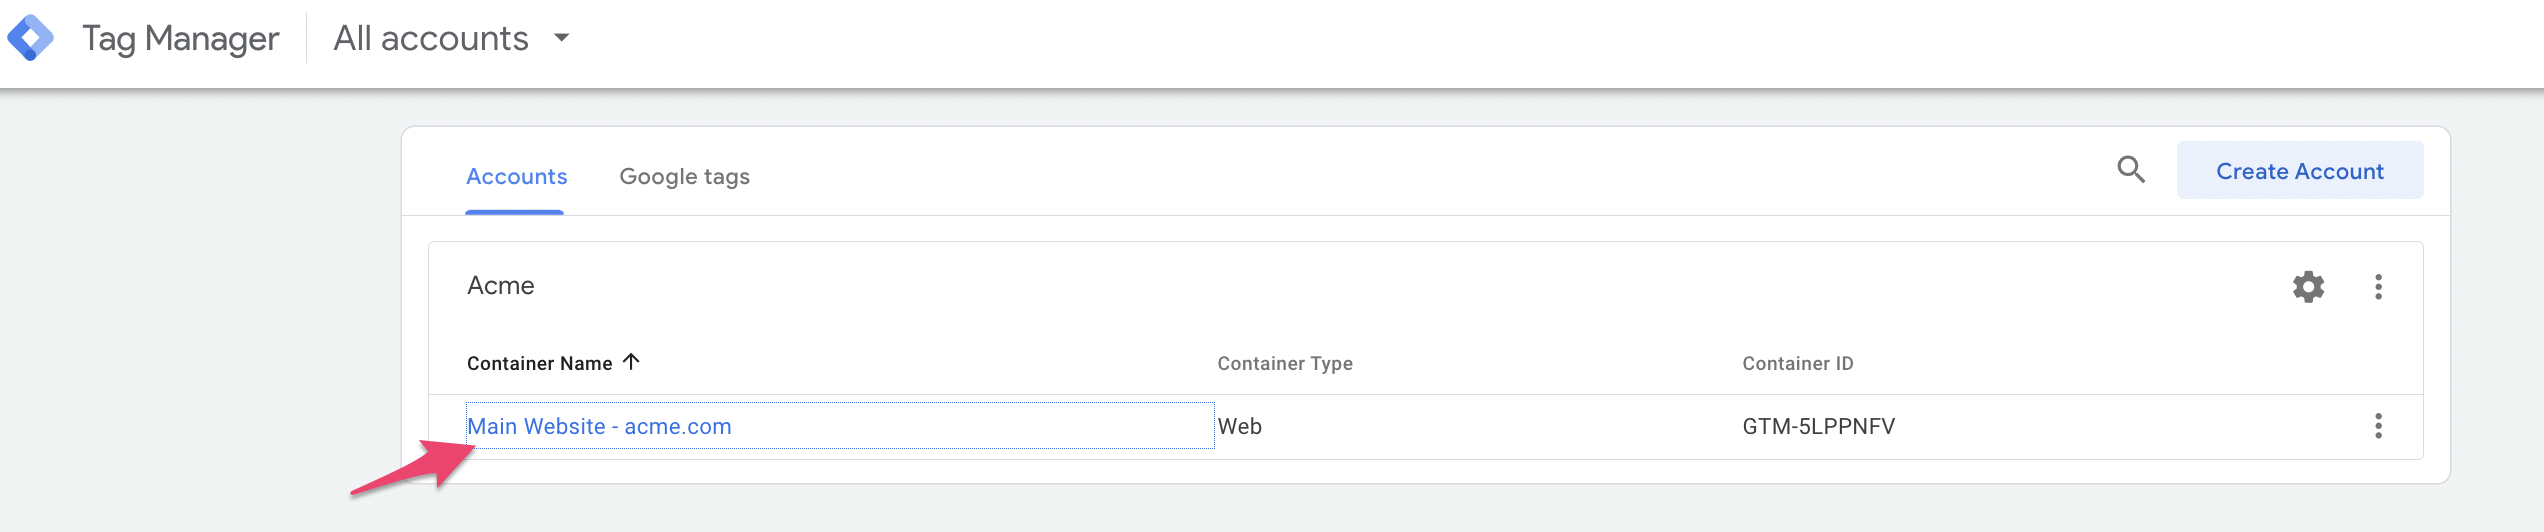The width and height of the screenshot is (2544, 532).
Task: Click the Container Type column header
Action: click(x=1285, y=364)
